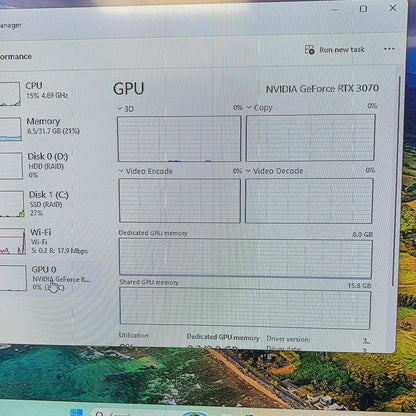Expand the Copy engine dropdown chevron
Screen dimensions: 416x416
249,108
